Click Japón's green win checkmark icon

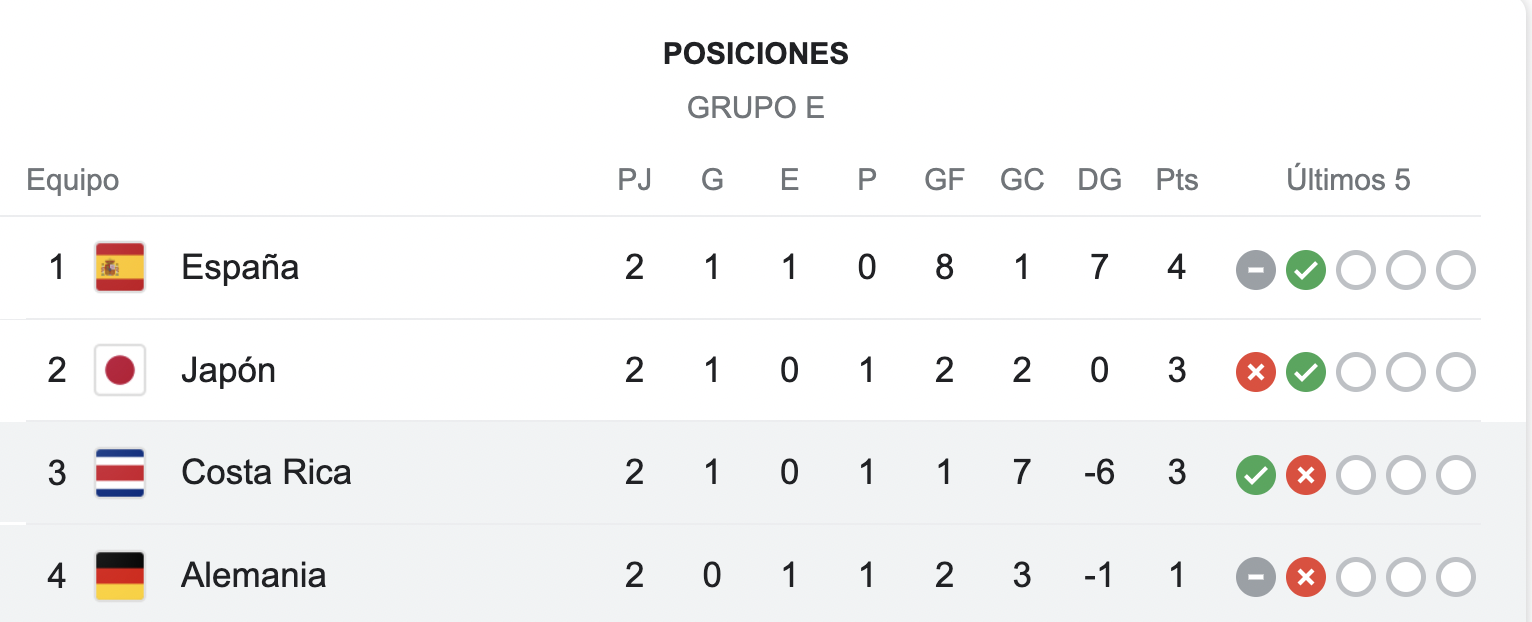click(x=1305, y=373)
